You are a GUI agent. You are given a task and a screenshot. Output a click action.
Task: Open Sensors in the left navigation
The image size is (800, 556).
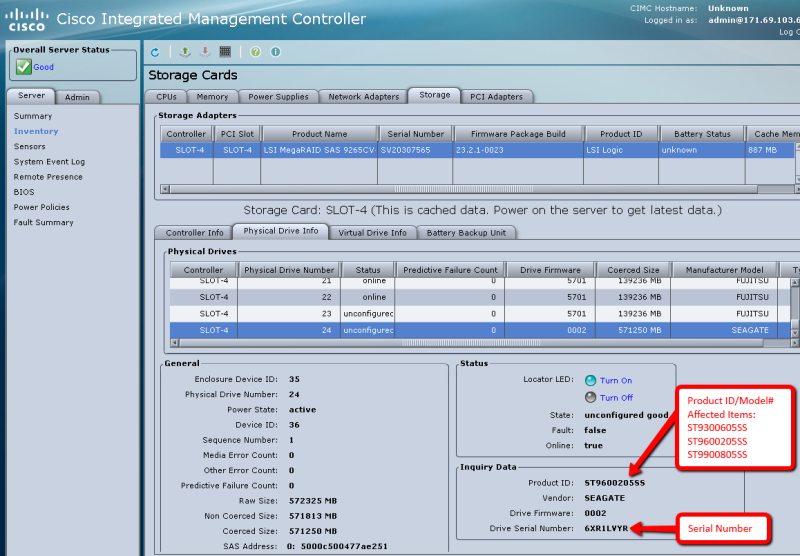(x=30, y=146)
